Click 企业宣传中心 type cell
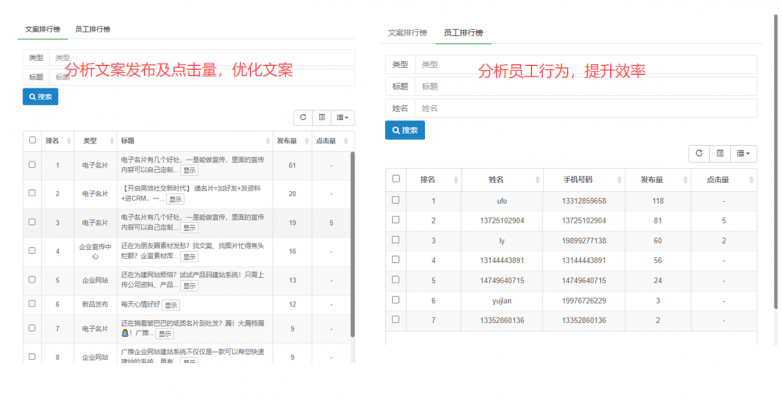The width and height of the screenshot is (782, 400). pos(95,251)
